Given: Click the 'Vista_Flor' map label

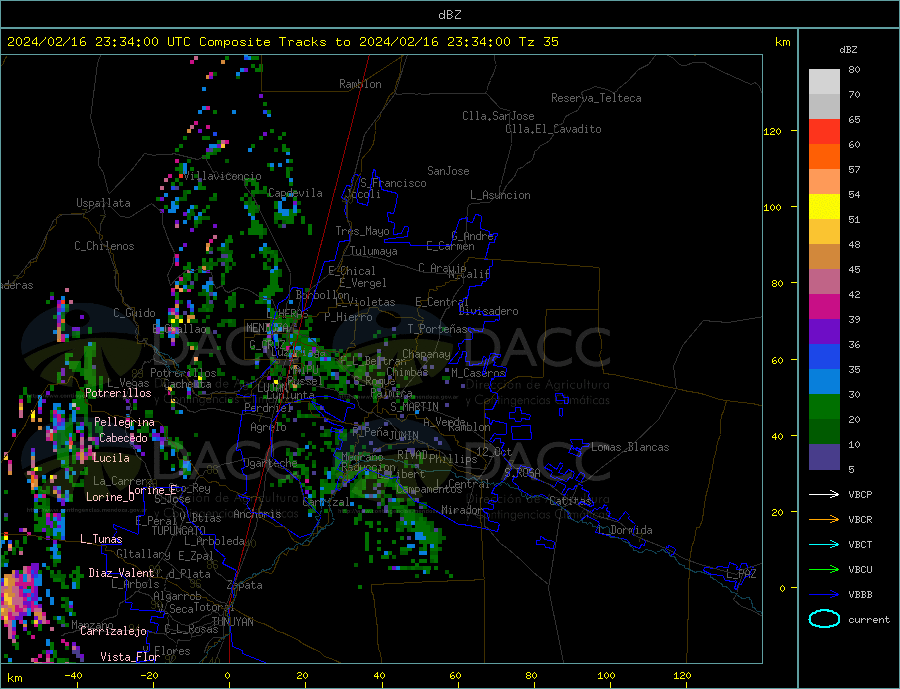Looking at the screenshot, I should [130, 657].
